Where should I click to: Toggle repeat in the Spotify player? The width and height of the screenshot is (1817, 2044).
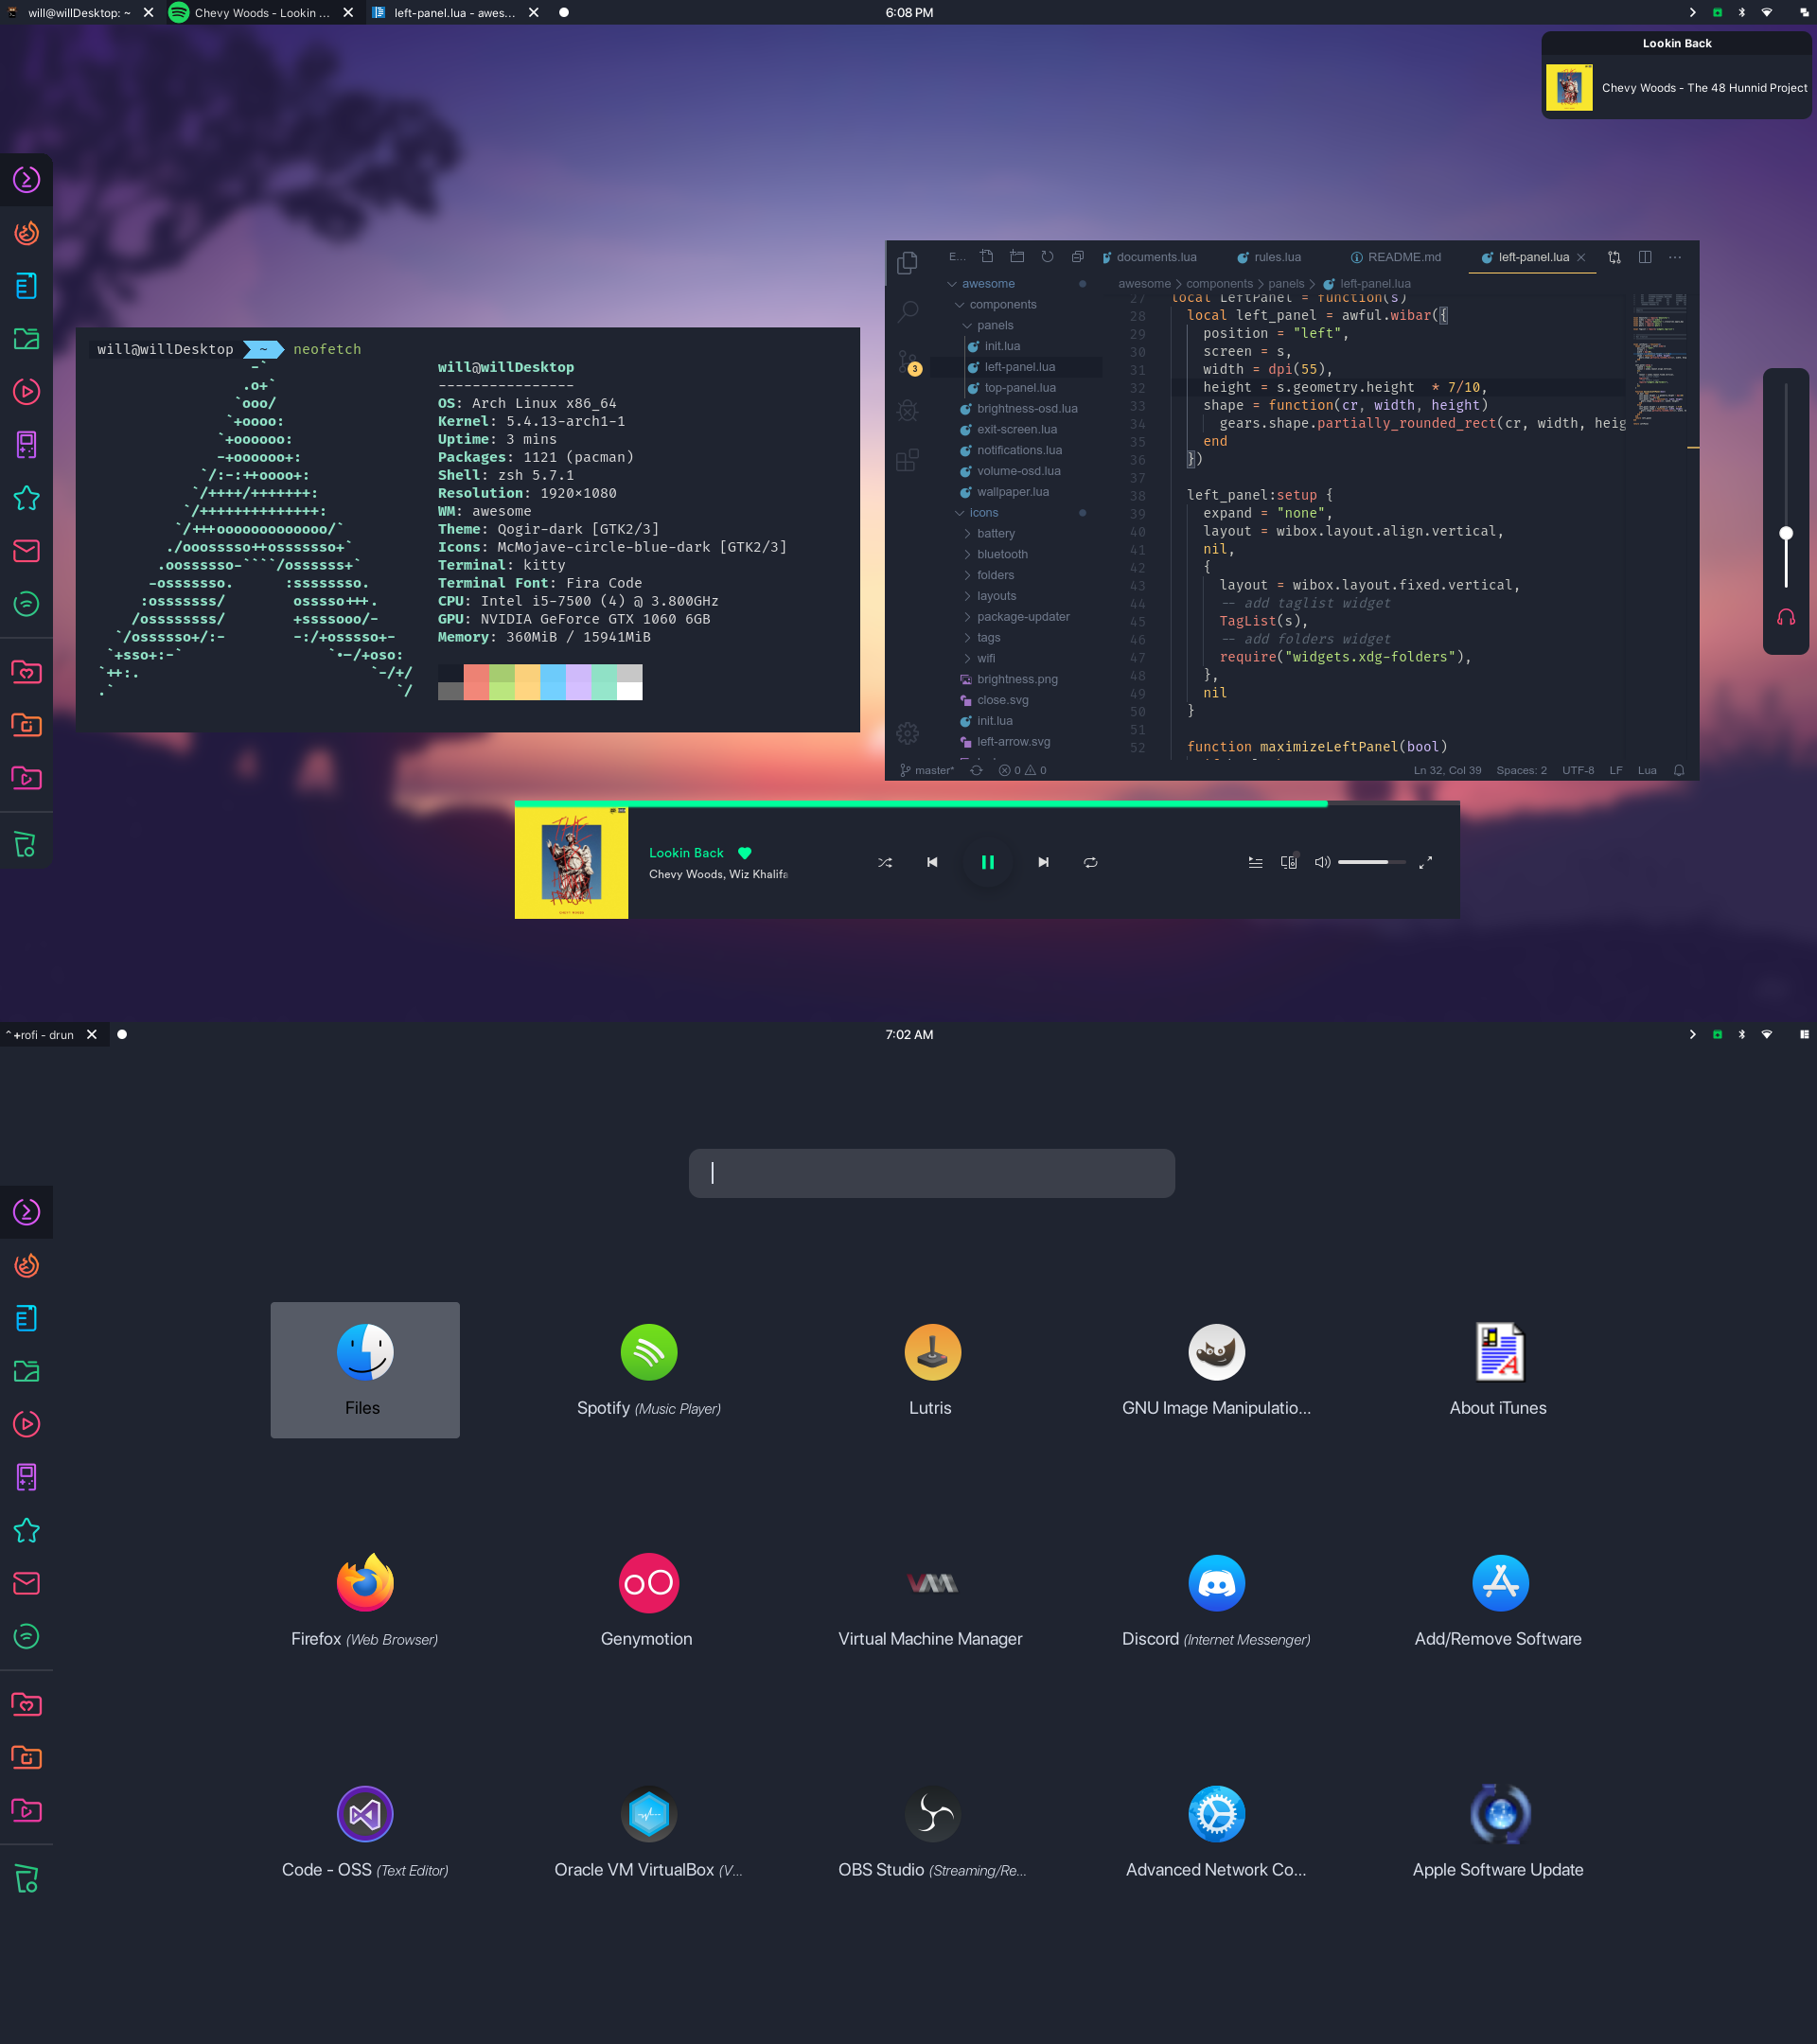click(1091, 862)
